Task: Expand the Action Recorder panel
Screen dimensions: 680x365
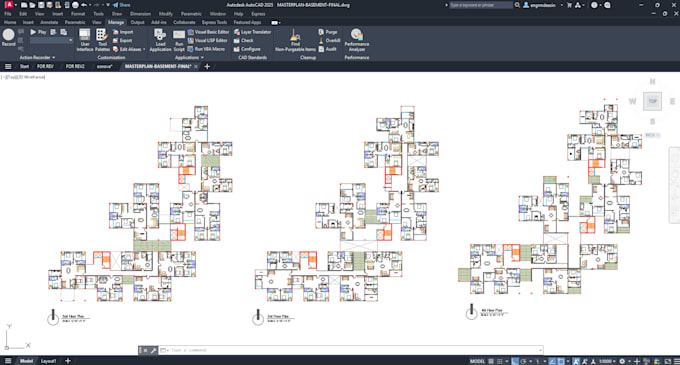Action: tap(37, 57)
